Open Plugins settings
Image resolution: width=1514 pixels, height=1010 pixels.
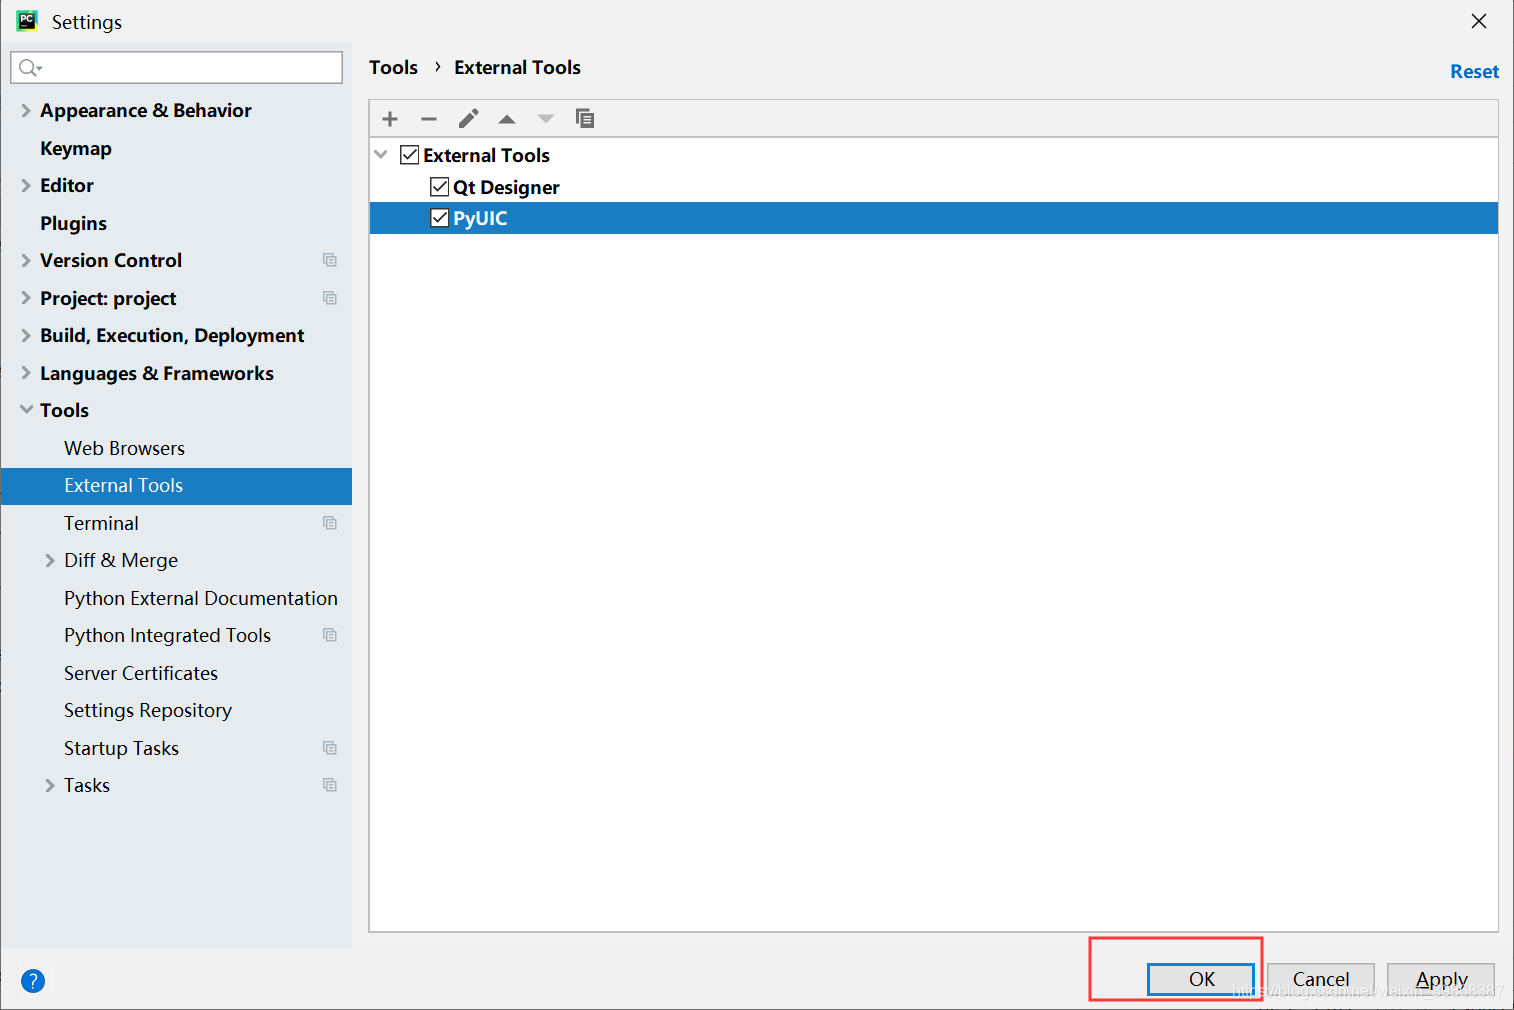coord(73,223)
